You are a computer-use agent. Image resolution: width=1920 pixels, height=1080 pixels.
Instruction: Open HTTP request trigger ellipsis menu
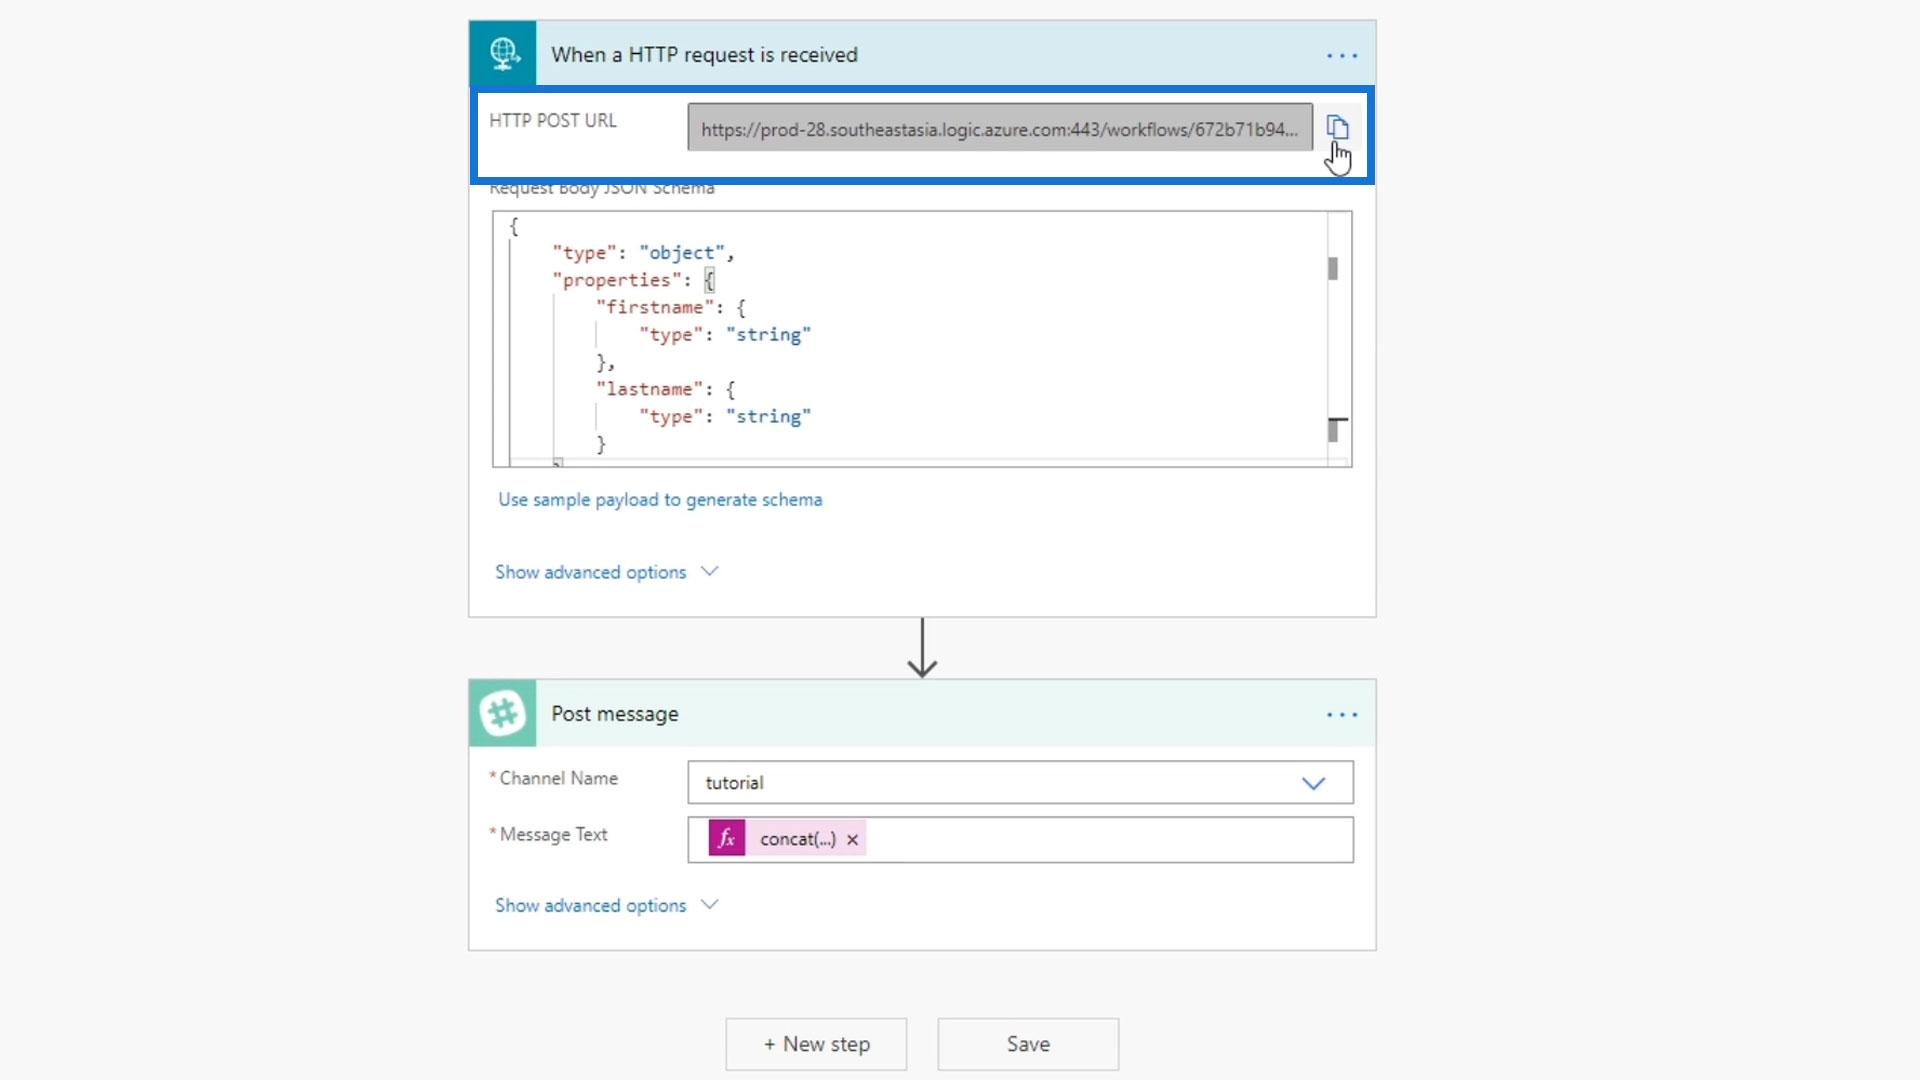[x=1341, y=55]
